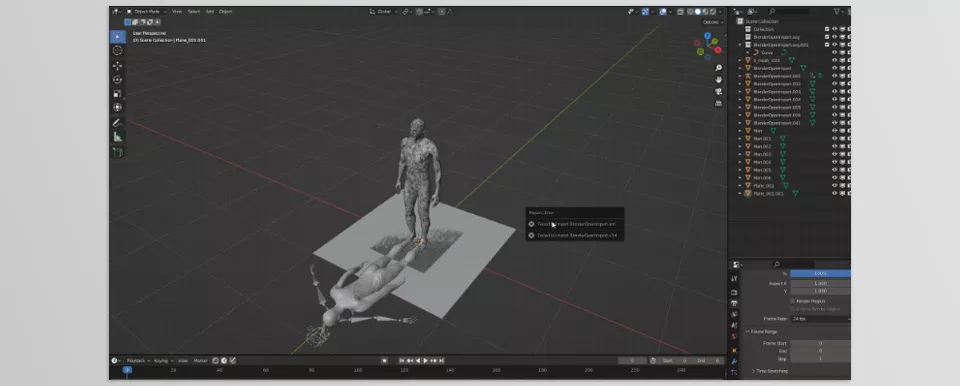Viewport: 960px width, 386px height.
Task: Toggle visibility of 3_mesh_.001
Action: (x=834, y=61)
